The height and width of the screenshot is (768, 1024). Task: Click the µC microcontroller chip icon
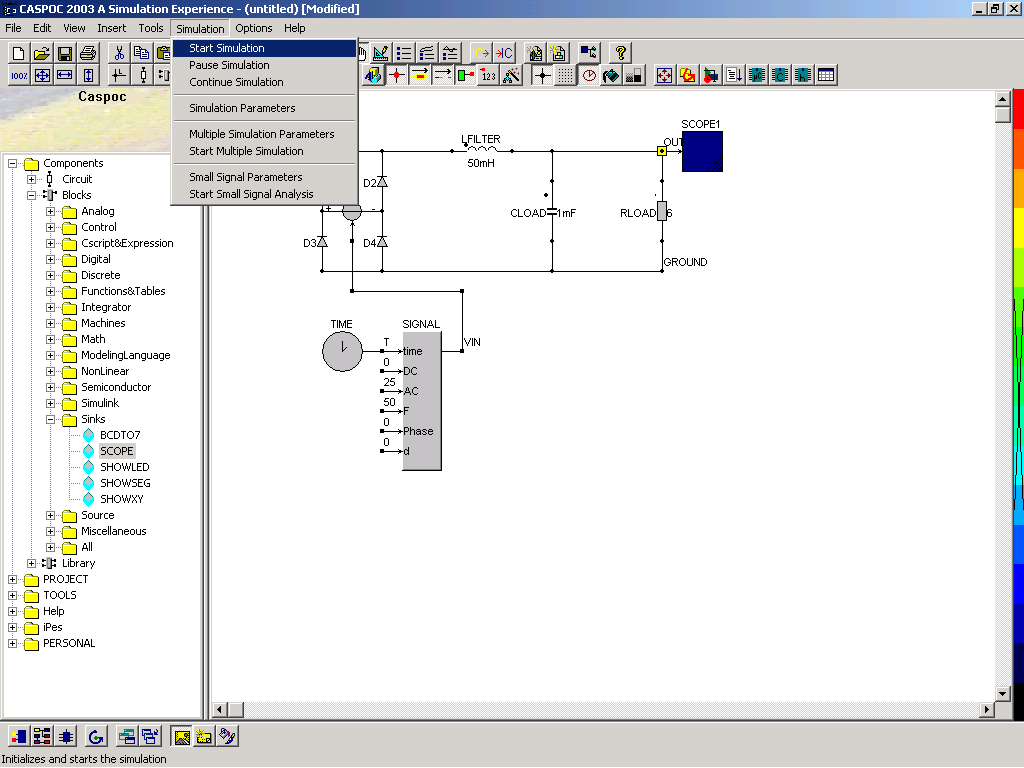tap(757, 76)
